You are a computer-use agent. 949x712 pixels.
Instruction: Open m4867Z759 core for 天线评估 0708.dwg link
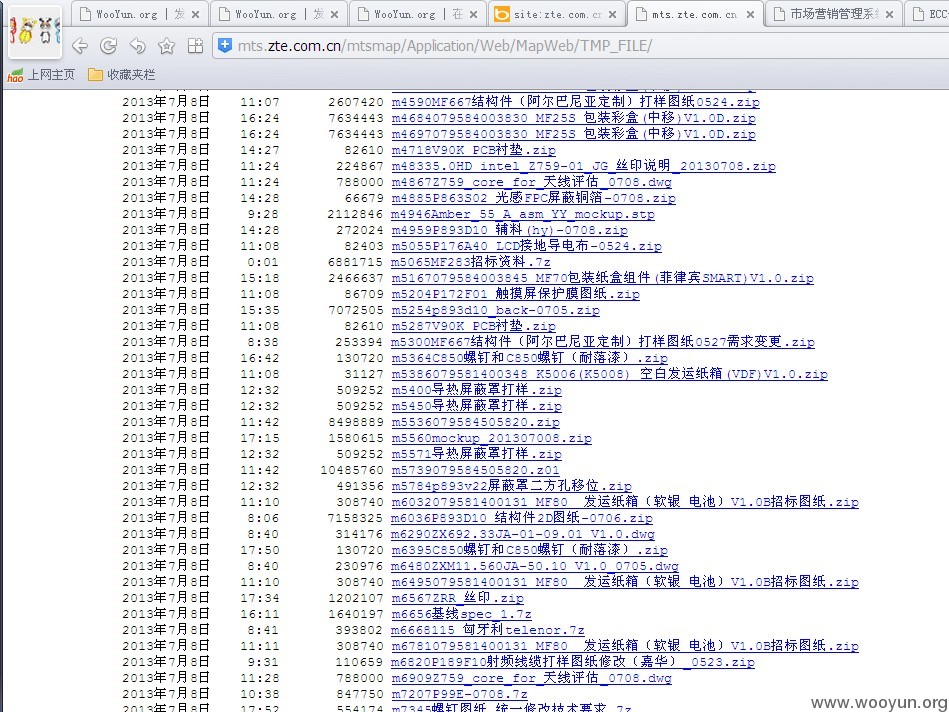click(531, 182)
